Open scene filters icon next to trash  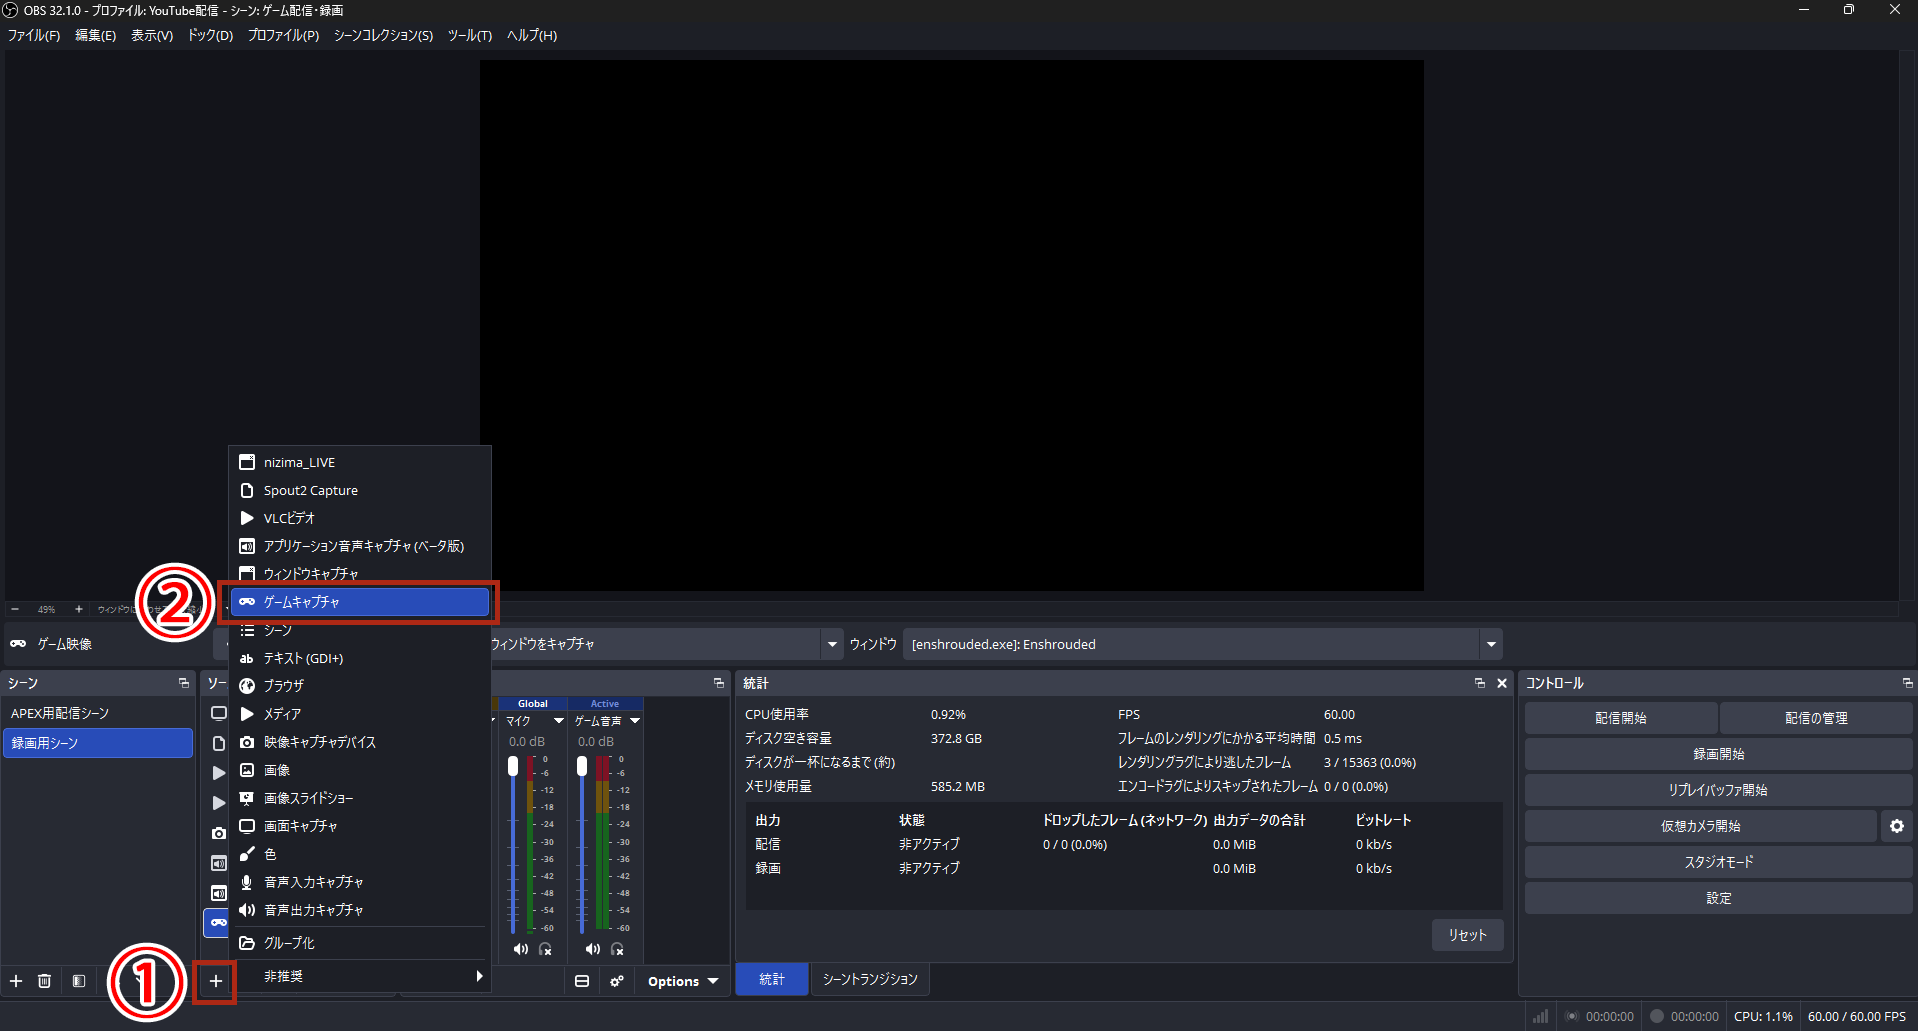click(x=79, y=981)
